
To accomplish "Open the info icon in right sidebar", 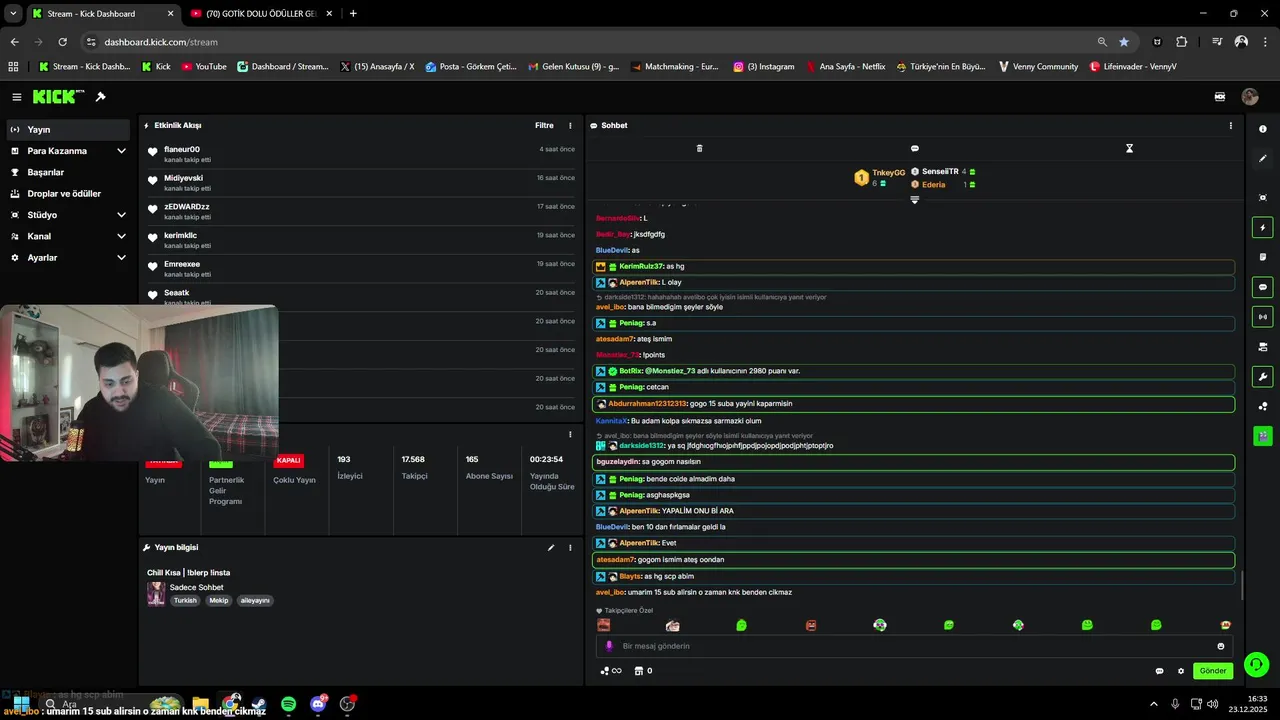I will 1263,129.
